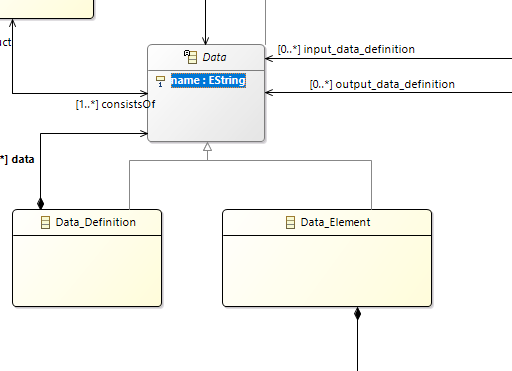Viewport: 512px width, 371px height.
Task: Click the composition diamond above Data_Definition
Action: point(40,203)
